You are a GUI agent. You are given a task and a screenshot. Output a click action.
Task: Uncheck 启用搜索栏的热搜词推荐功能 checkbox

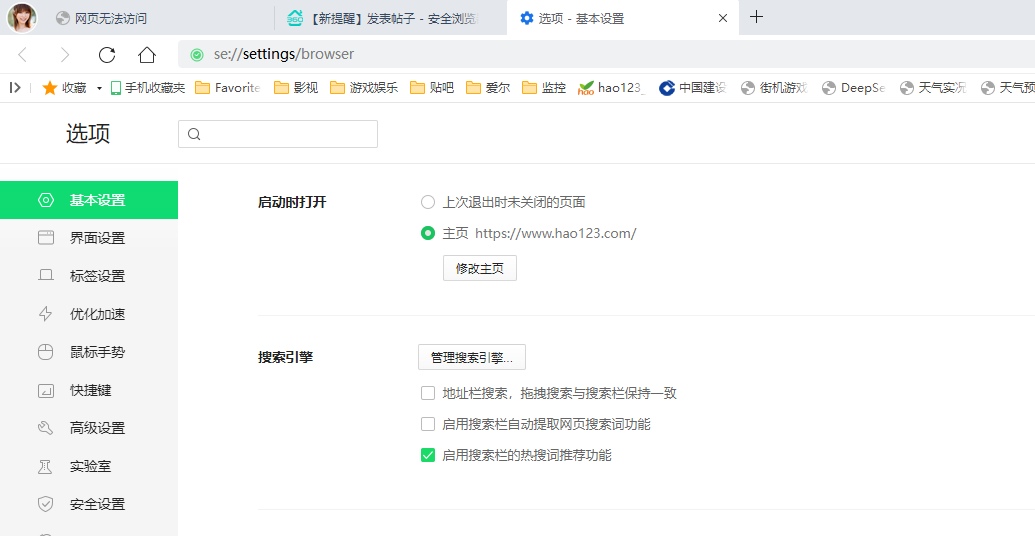click(x=428, y=455)
